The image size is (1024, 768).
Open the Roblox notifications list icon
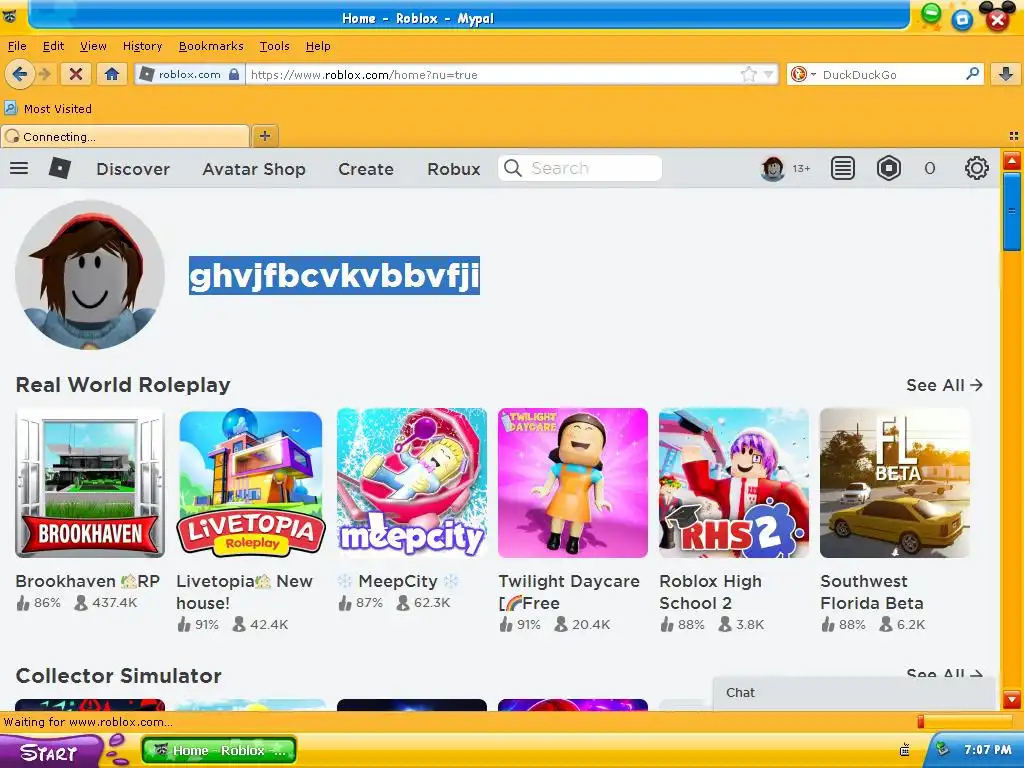click(842, 168)
